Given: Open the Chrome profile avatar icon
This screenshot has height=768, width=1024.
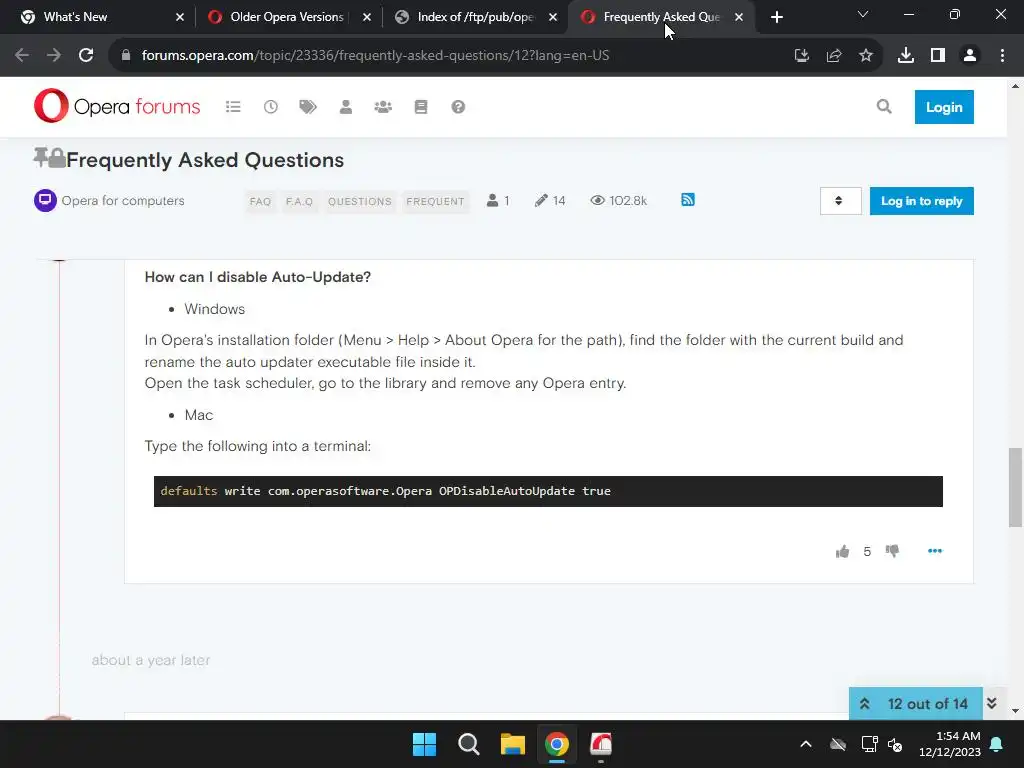Looking at the screenshot, I should [970, 56].
